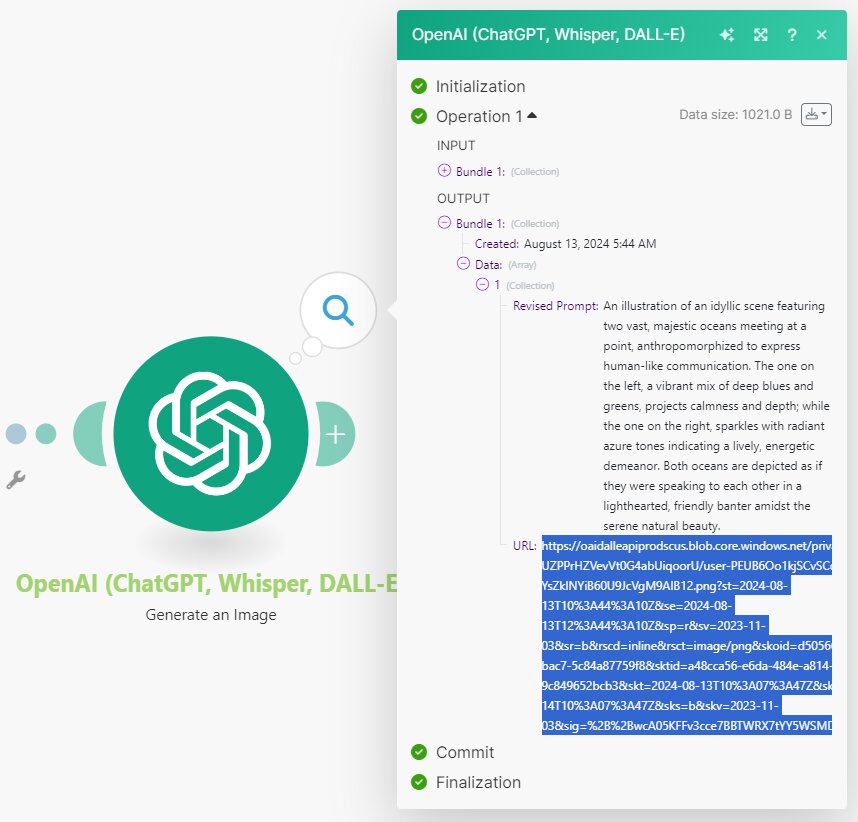The width and height of the screenshot is (858, 822).
Task: Collapse the Data array node
Action: [x=463, y=264]
